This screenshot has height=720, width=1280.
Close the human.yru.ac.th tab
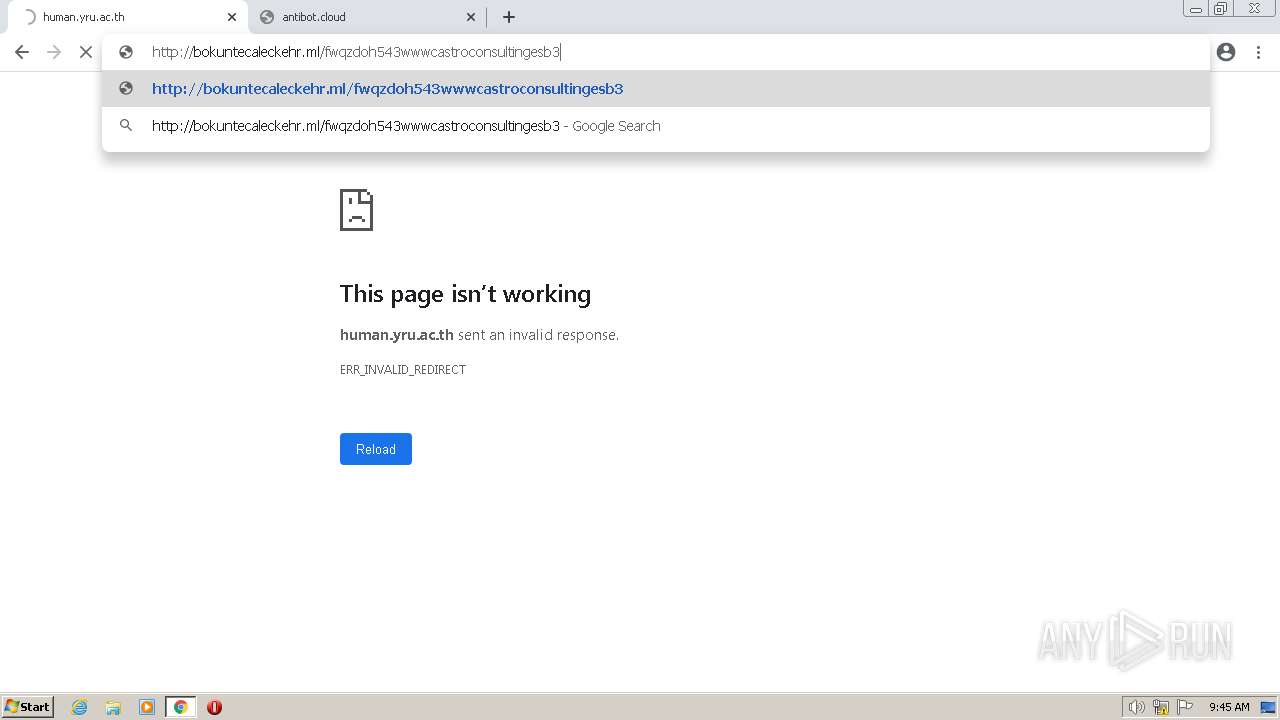coord(231,17)
